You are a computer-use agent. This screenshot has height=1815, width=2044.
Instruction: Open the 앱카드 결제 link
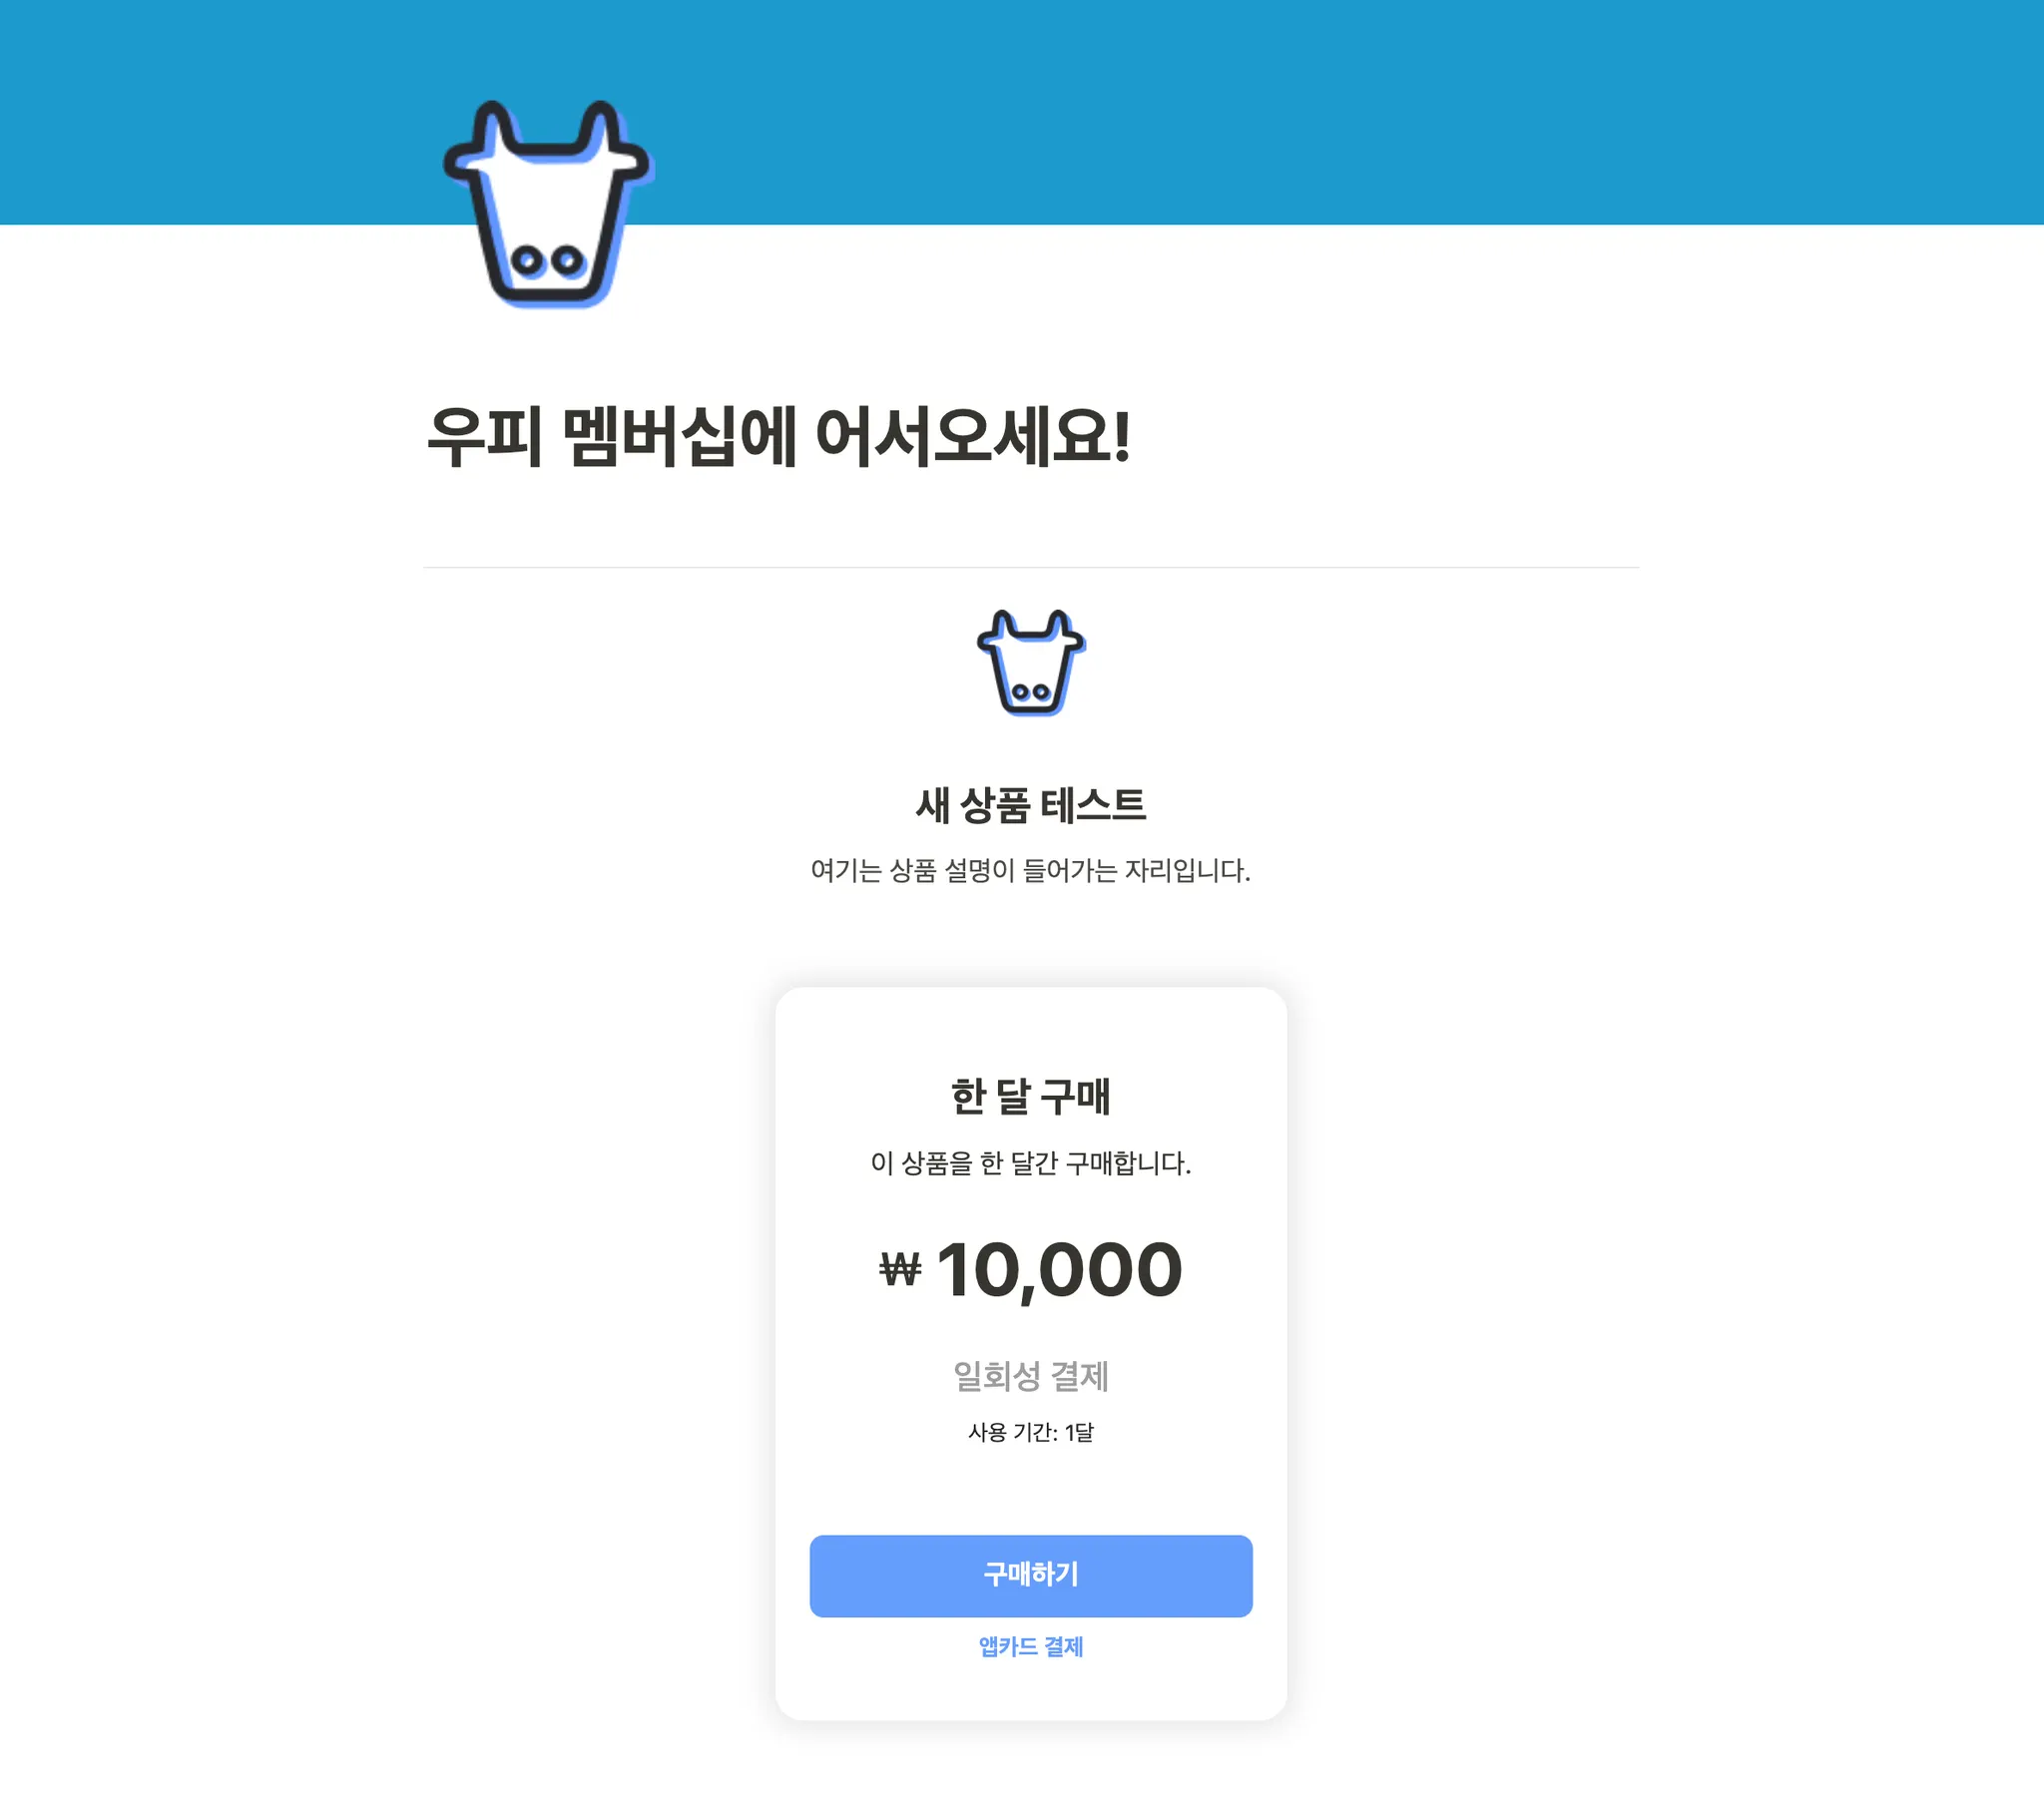coord(1031,1646)
